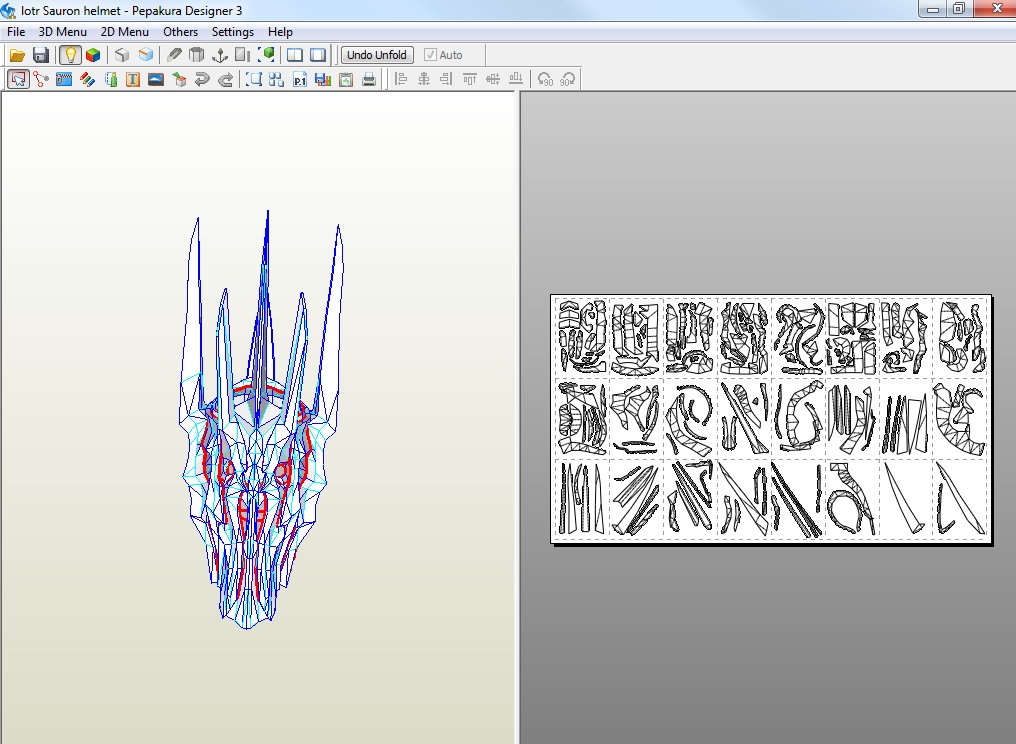The width and height of the screenshot is (1016, 744).
Task: Toggle the light bulb lighting icon
Action: [x=70, y=55]
